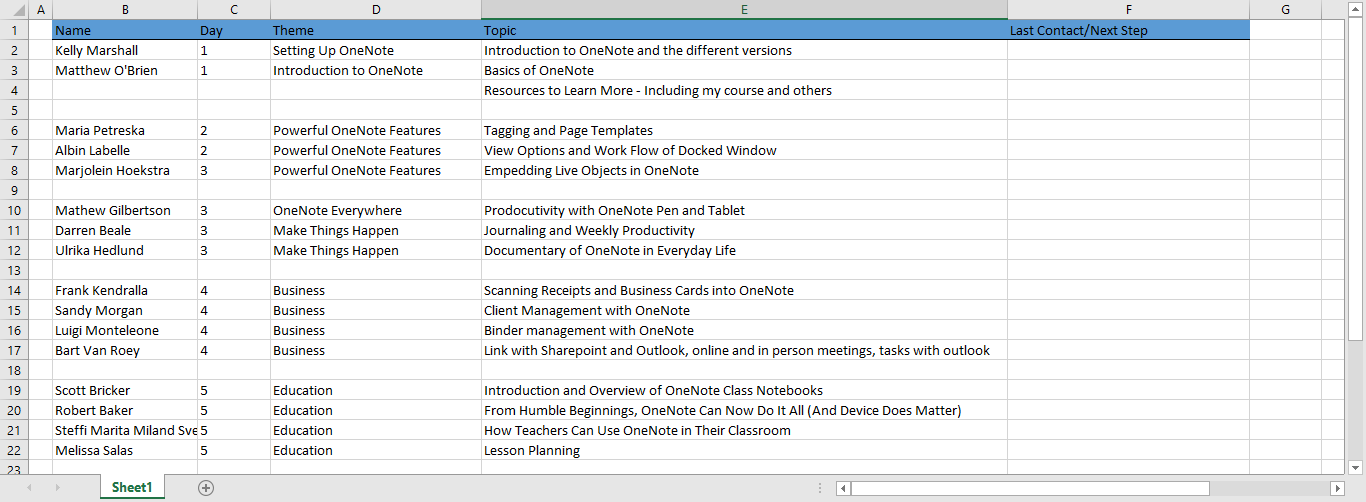Click 'Empedding Live Objects in OneNote' cell
The image size is (1366, 502).
[744, 170]
